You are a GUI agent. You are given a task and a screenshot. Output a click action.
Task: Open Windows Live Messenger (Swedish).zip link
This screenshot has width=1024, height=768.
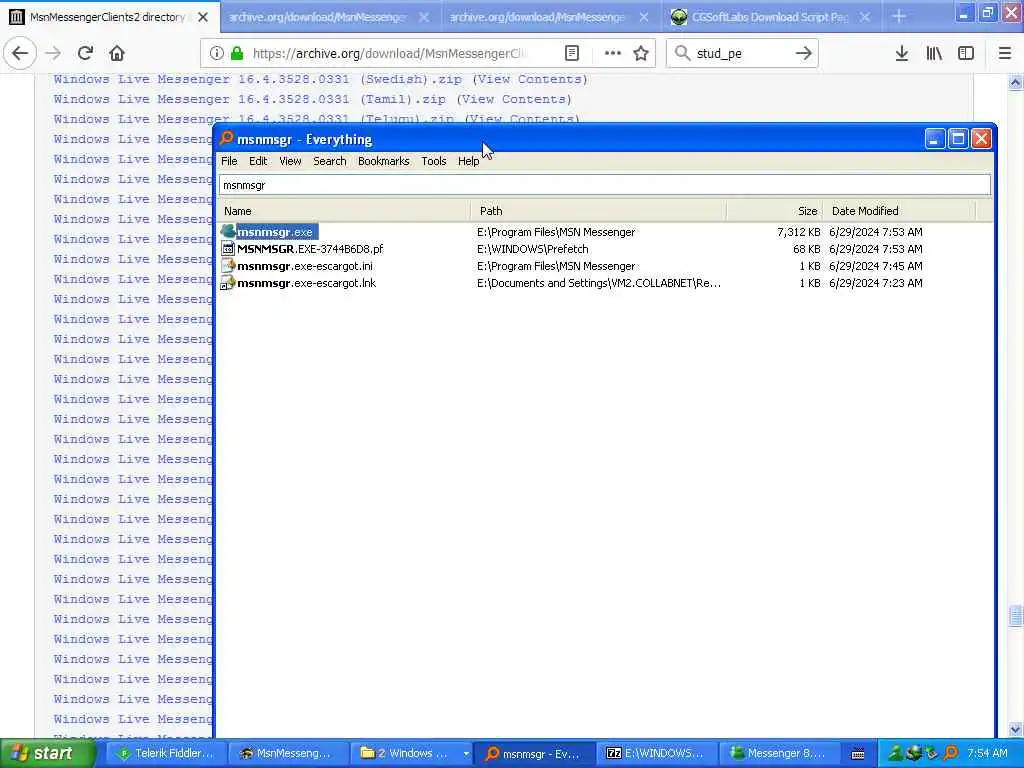257,79
